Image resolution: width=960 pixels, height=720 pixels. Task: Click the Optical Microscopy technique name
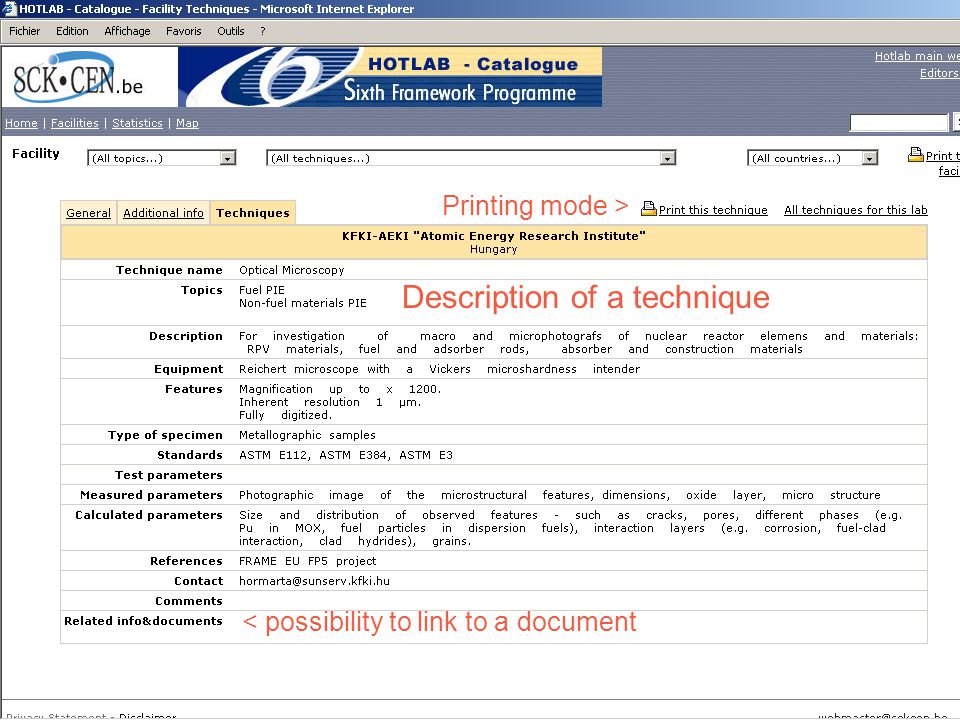pyautogui.click(x=291, y=270)
